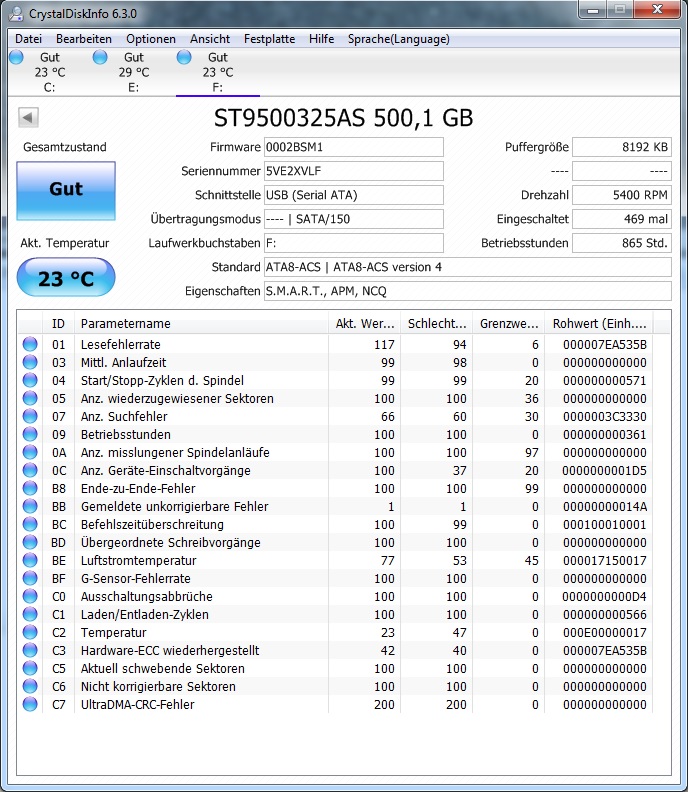
Task: Select the F: drive tab
Action: [x=218, y=72]
